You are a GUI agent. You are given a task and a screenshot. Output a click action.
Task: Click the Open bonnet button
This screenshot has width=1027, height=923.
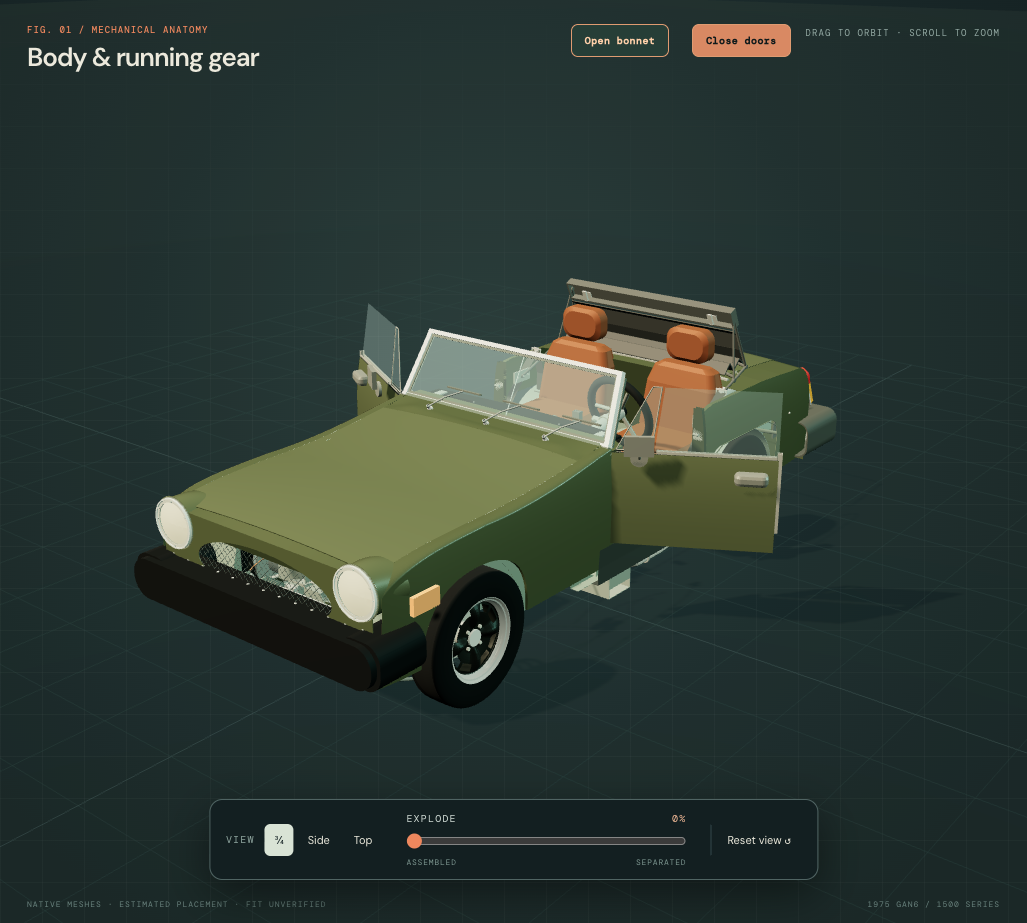click(x=620, y=41)
